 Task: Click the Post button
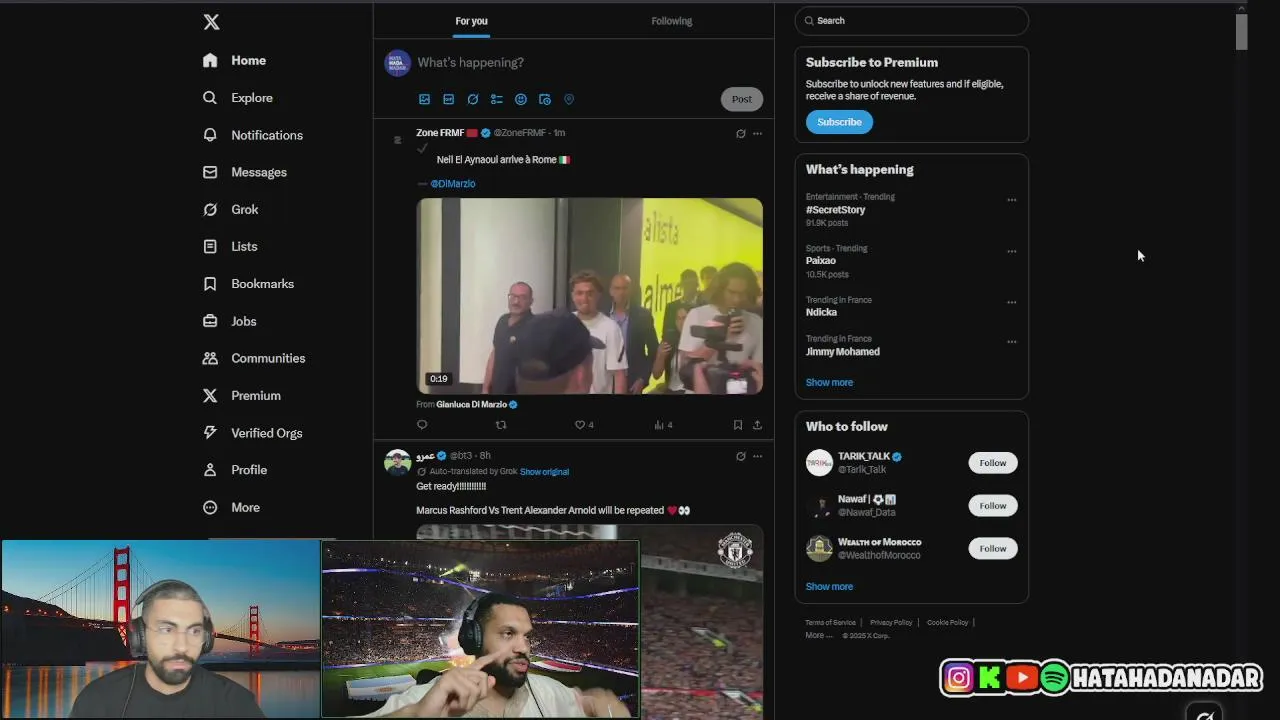pos(742,99)
